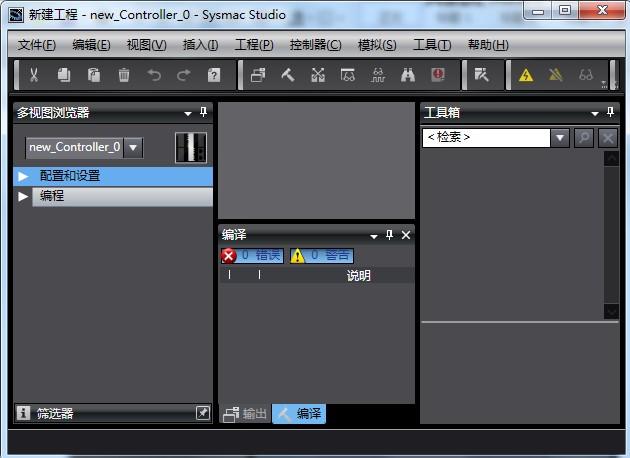Viewport: 630px width, 458px height.
Task: Open the toolbar overflow options arrow
Action: tap(604, 84)
